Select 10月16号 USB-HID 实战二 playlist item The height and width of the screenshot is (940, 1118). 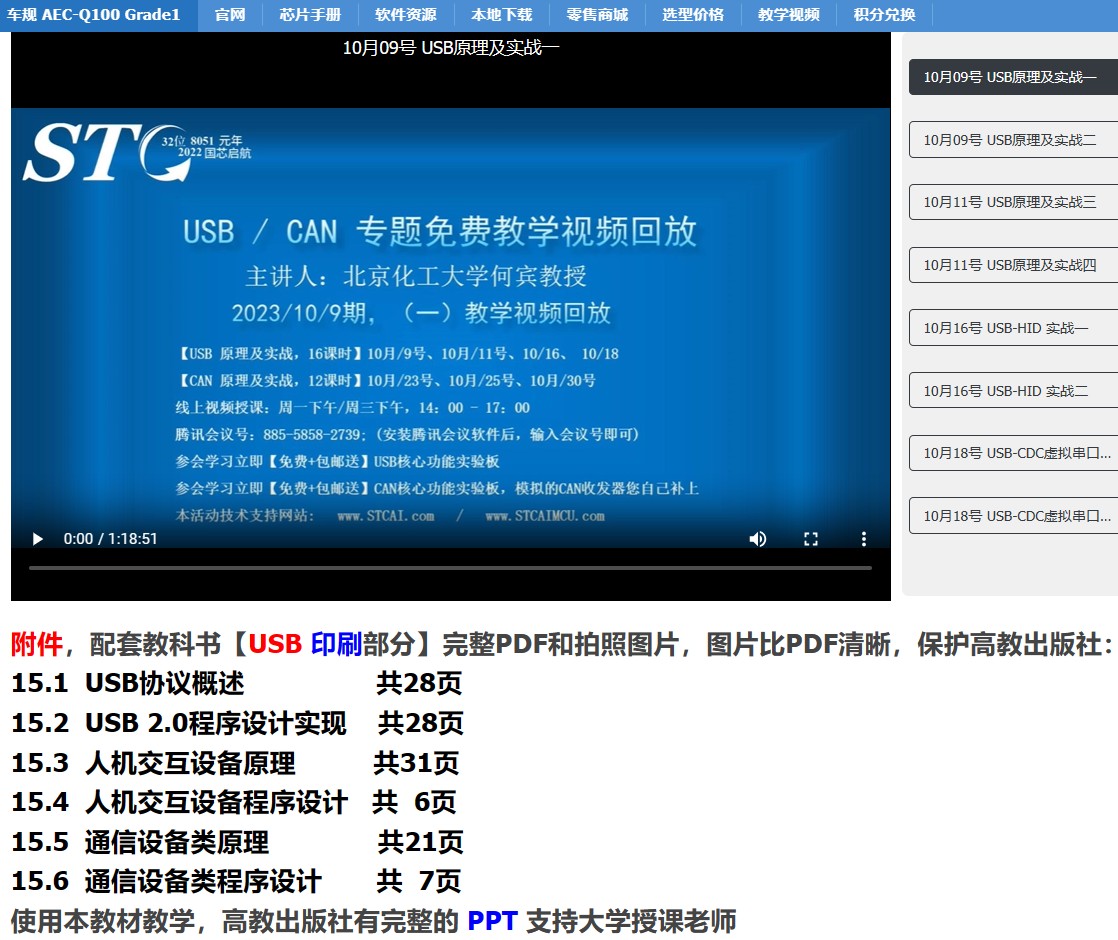pyautogui.click(x=1013, y=390)
